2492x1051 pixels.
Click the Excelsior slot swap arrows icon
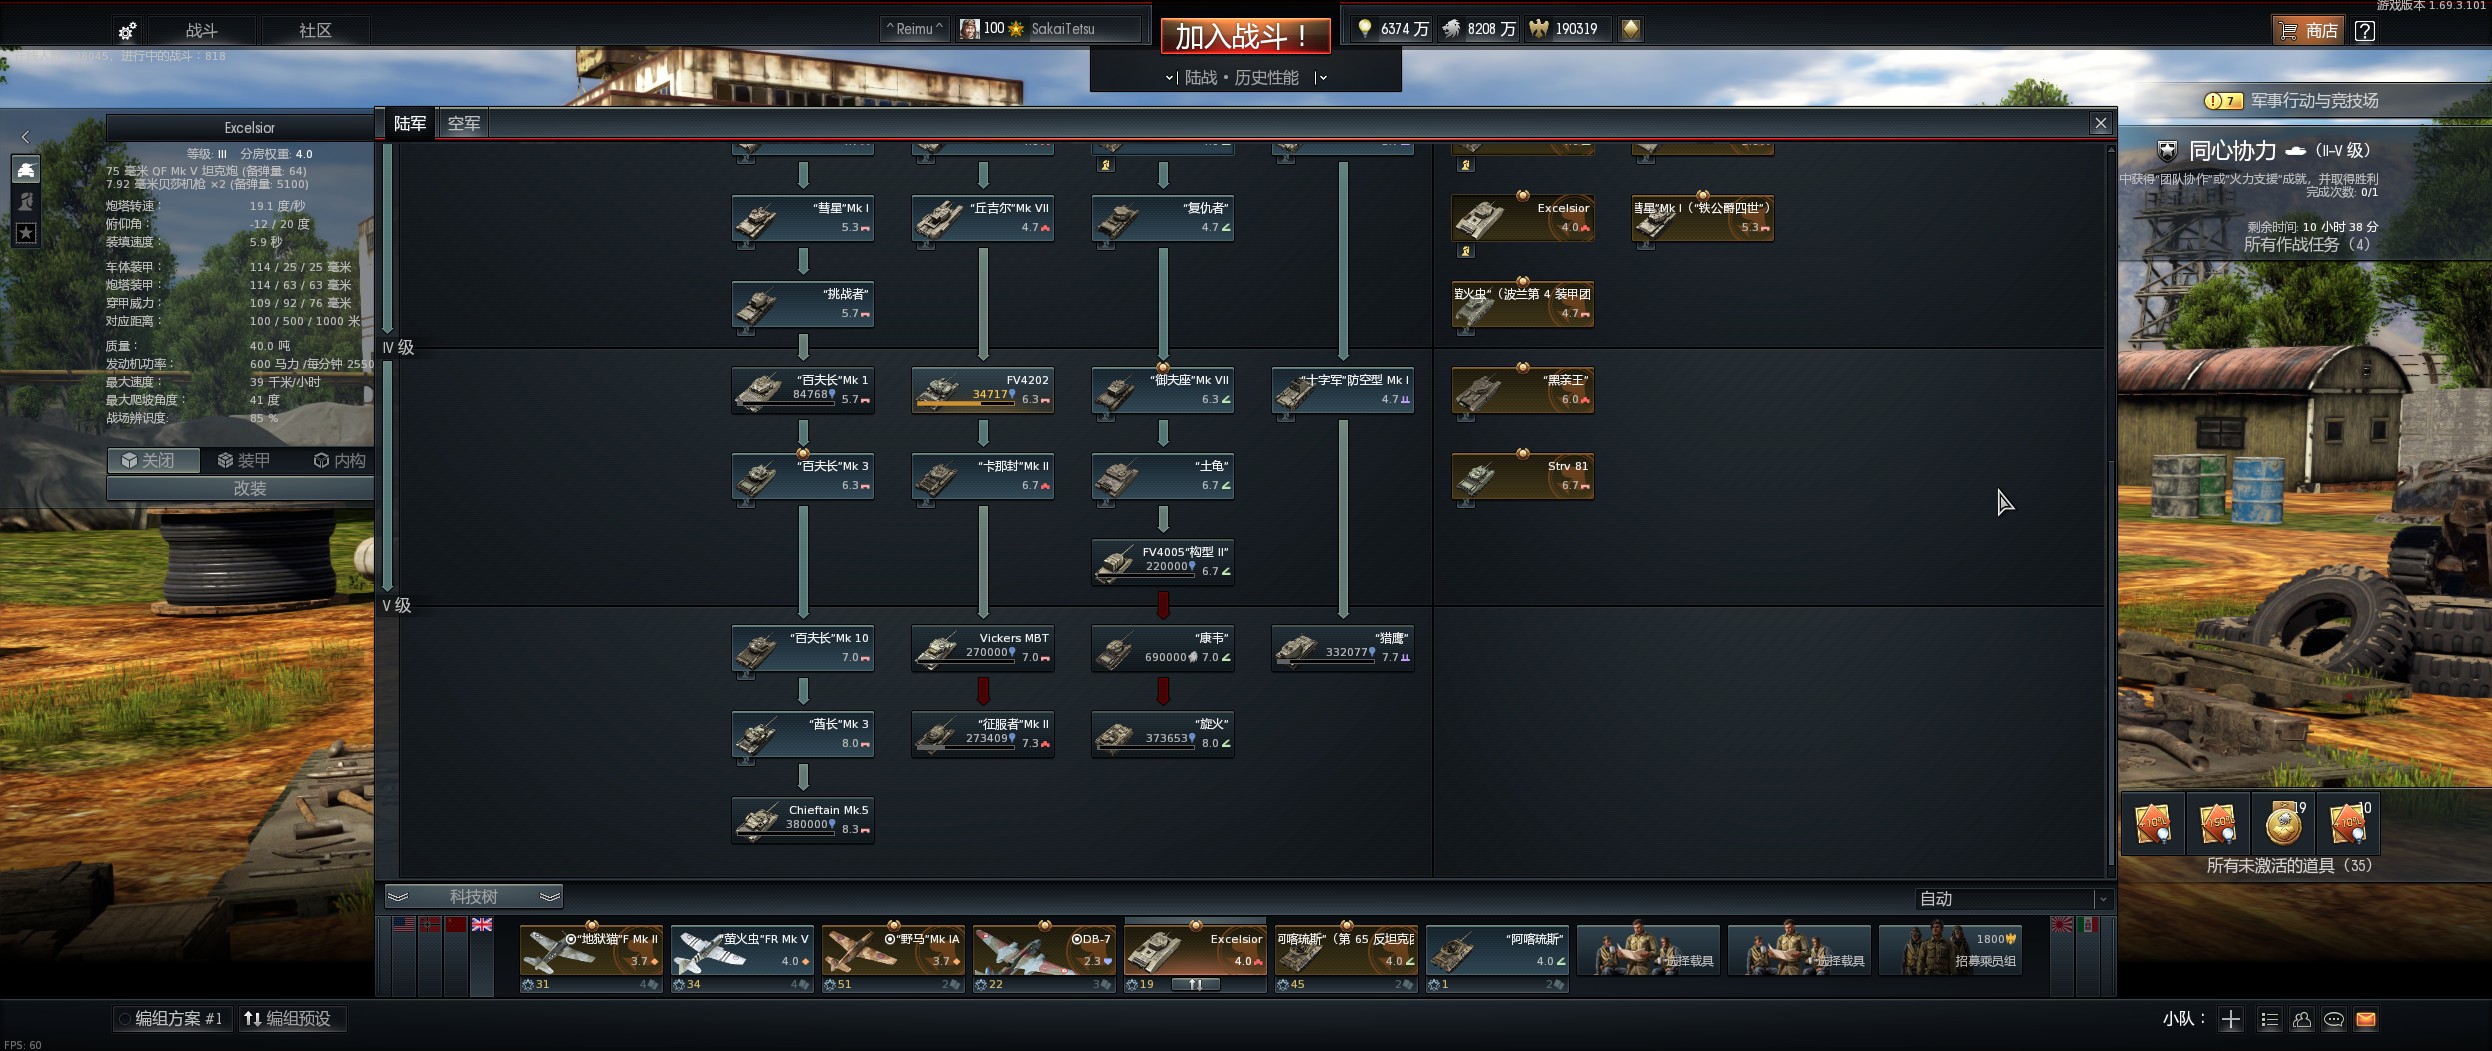coord(1195,985)
